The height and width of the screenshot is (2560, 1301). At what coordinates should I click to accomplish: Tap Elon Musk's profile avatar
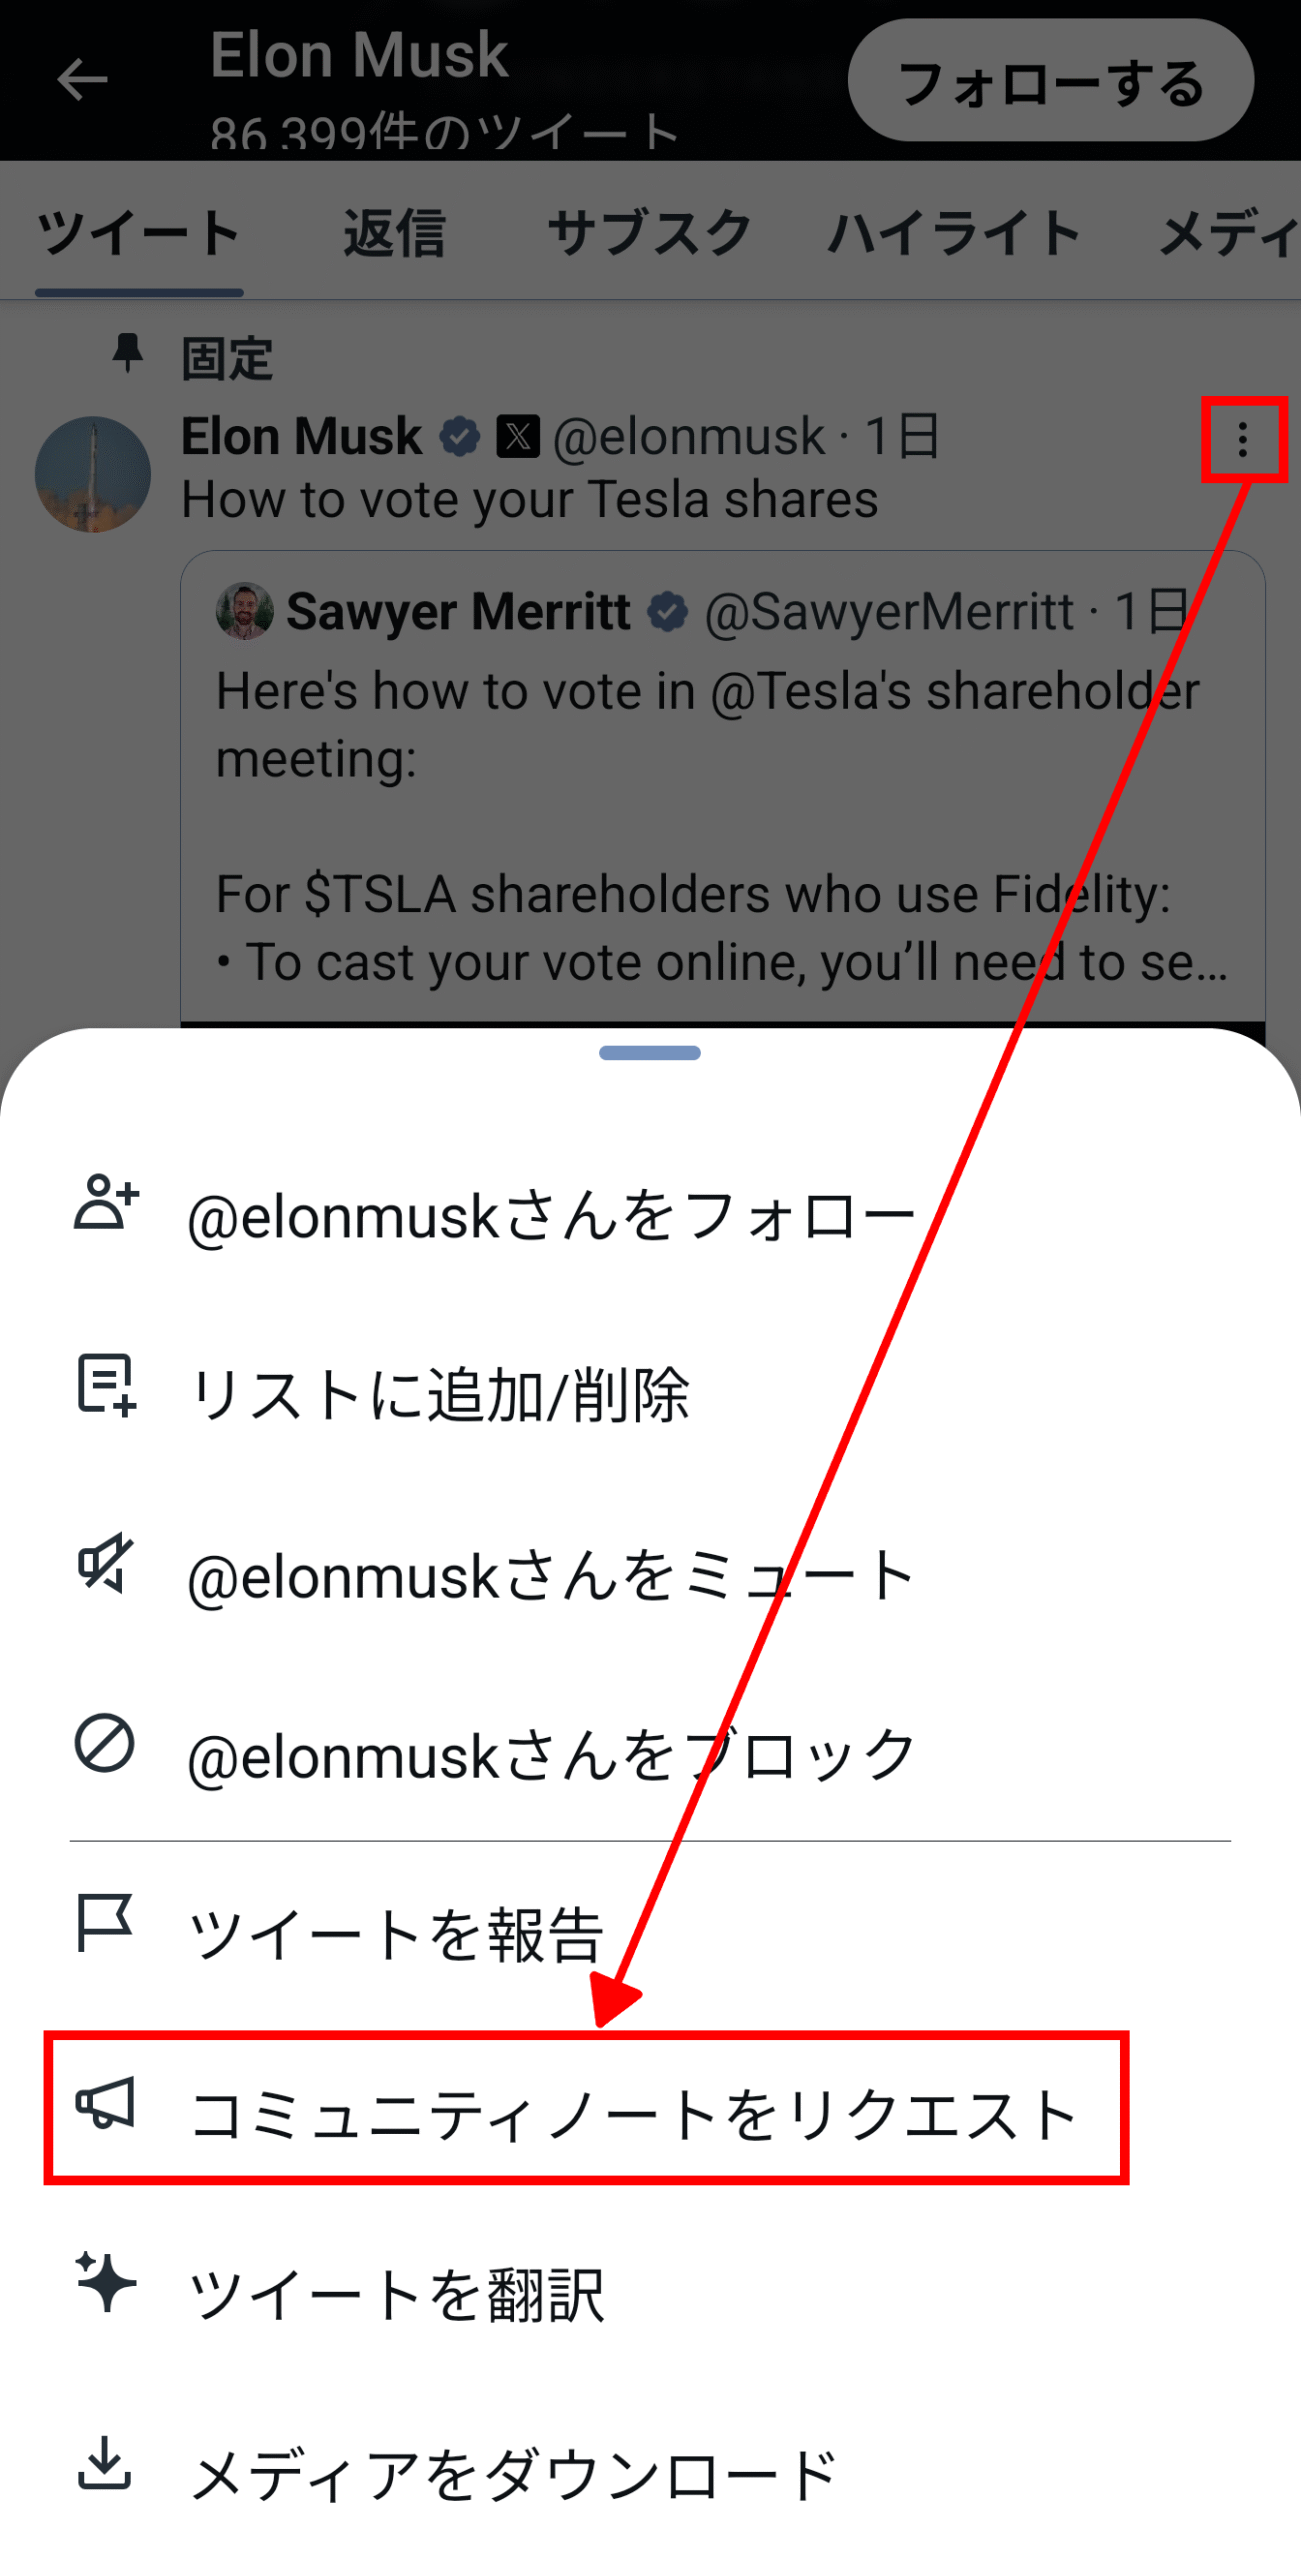pyautogui.click(x=93, y=474)
